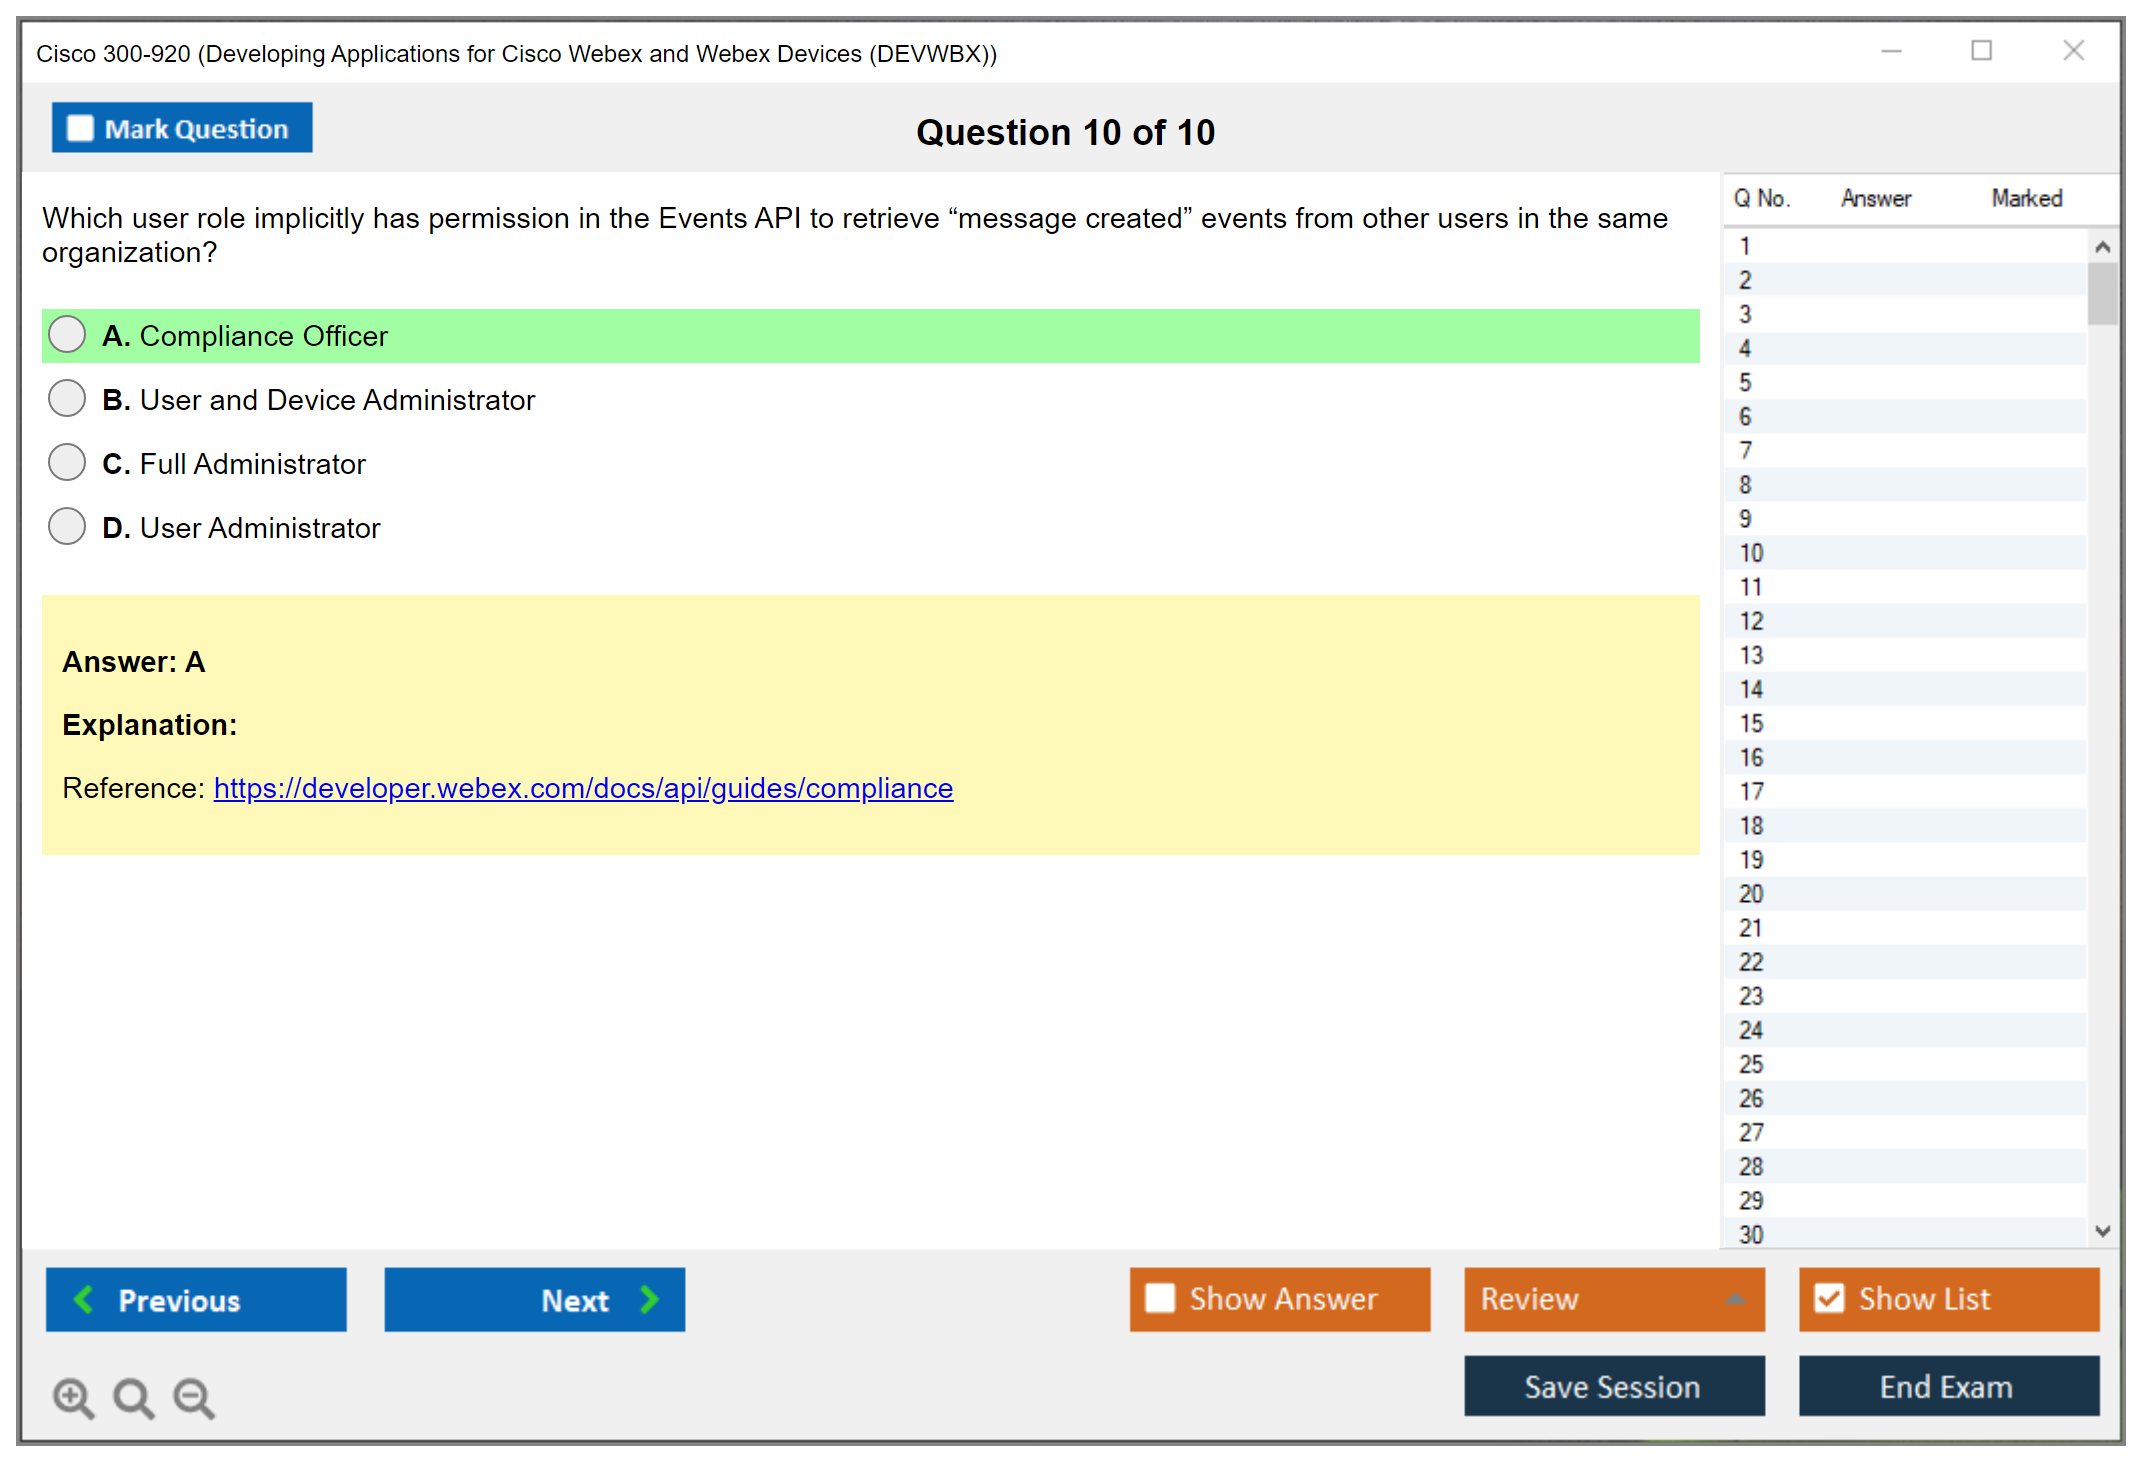Screen dimensions: 2150x1470
Task: Select option A Compliance Officer
Action: [67, 335]
